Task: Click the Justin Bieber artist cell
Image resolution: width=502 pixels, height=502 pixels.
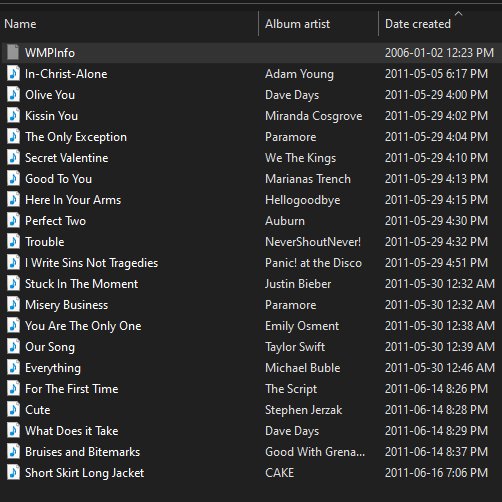Action: coord(298,284)
